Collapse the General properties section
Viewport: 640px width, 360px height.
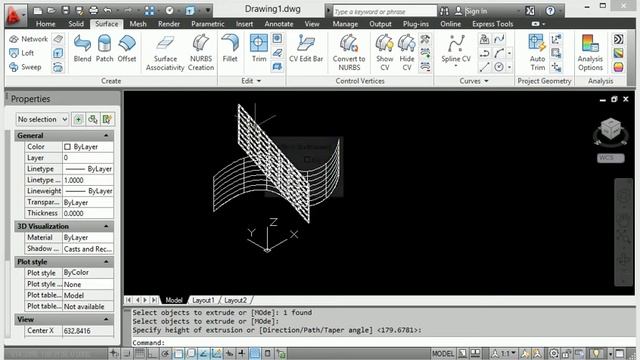pyautogui.click(x=106, y=136)
